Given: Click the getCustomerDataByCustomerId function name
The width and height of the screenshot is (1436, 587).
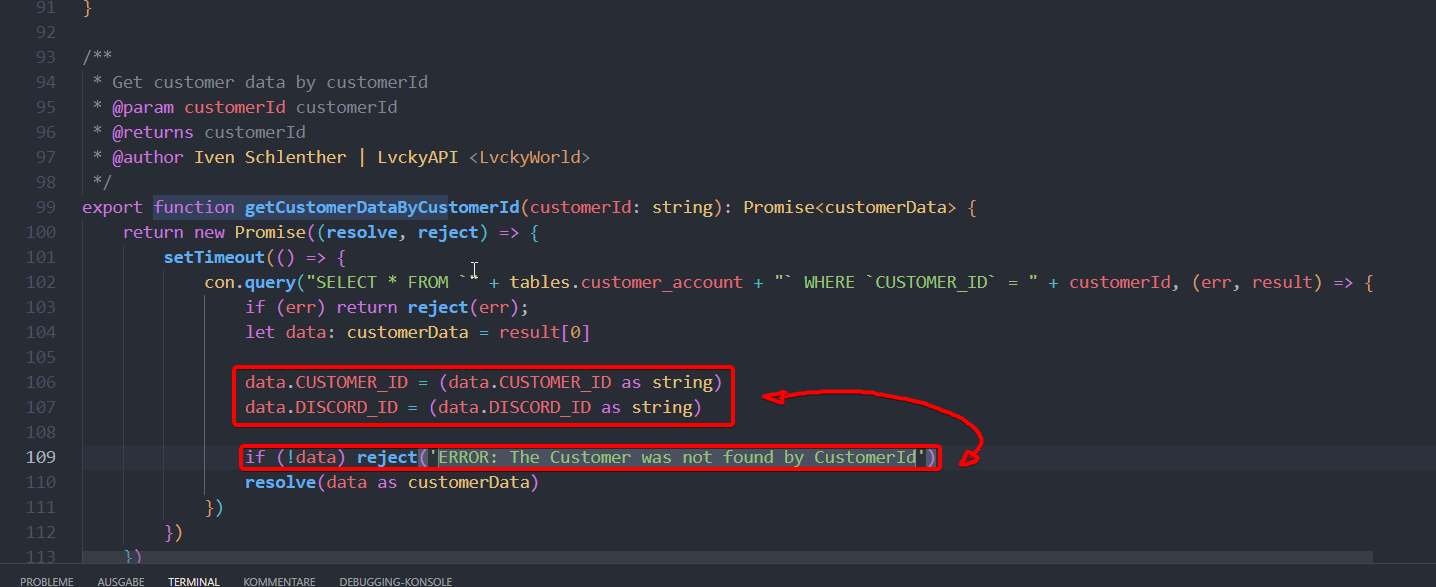Looking at the screenshot, I should tap(382, 207).
